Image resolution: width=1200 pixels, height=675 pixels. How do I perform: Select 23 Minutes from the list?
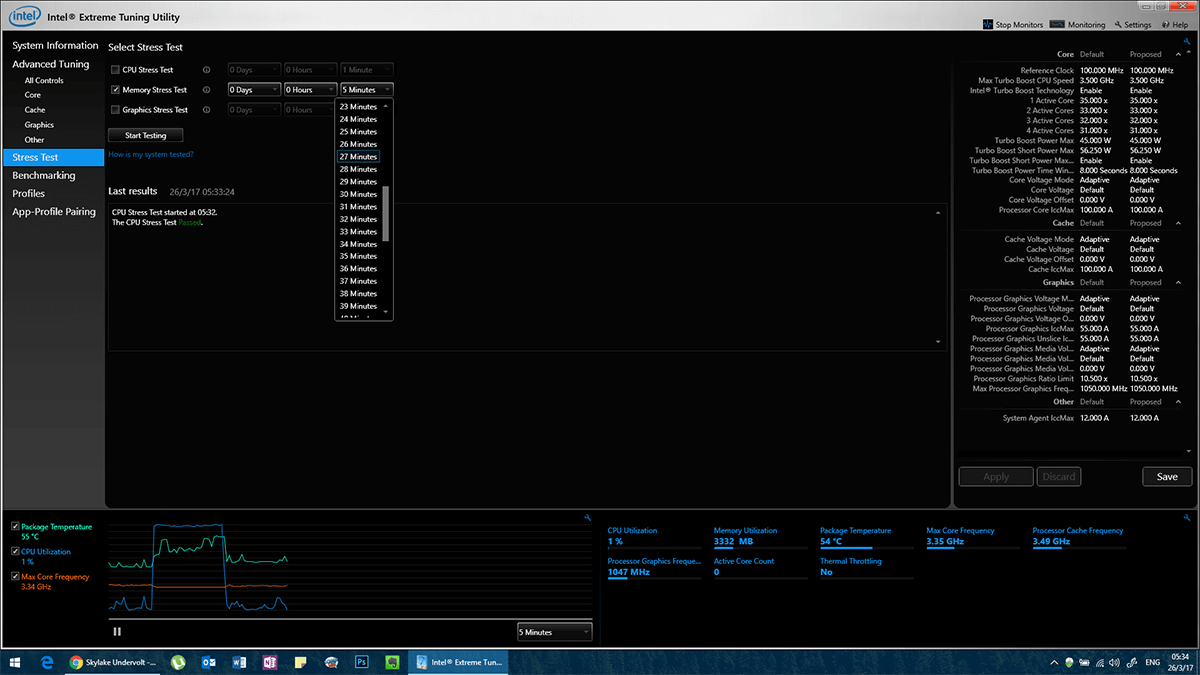pyautogui.click(x=359, y=107)
